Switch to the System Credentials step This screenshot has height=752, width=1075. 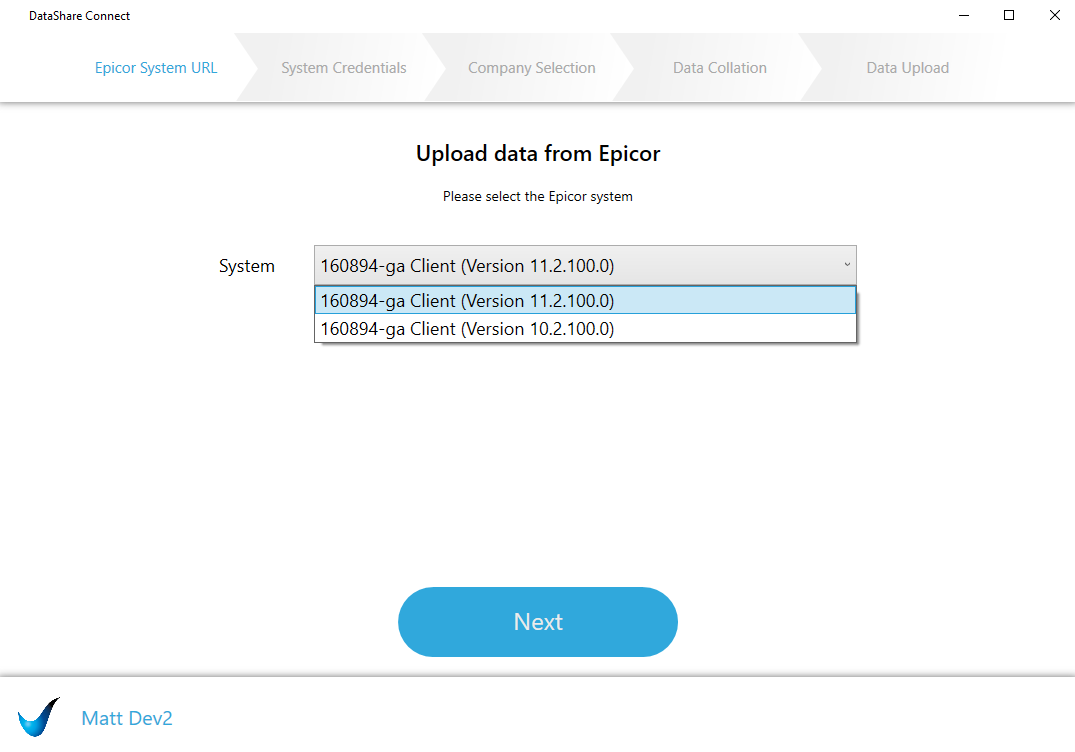343,68
